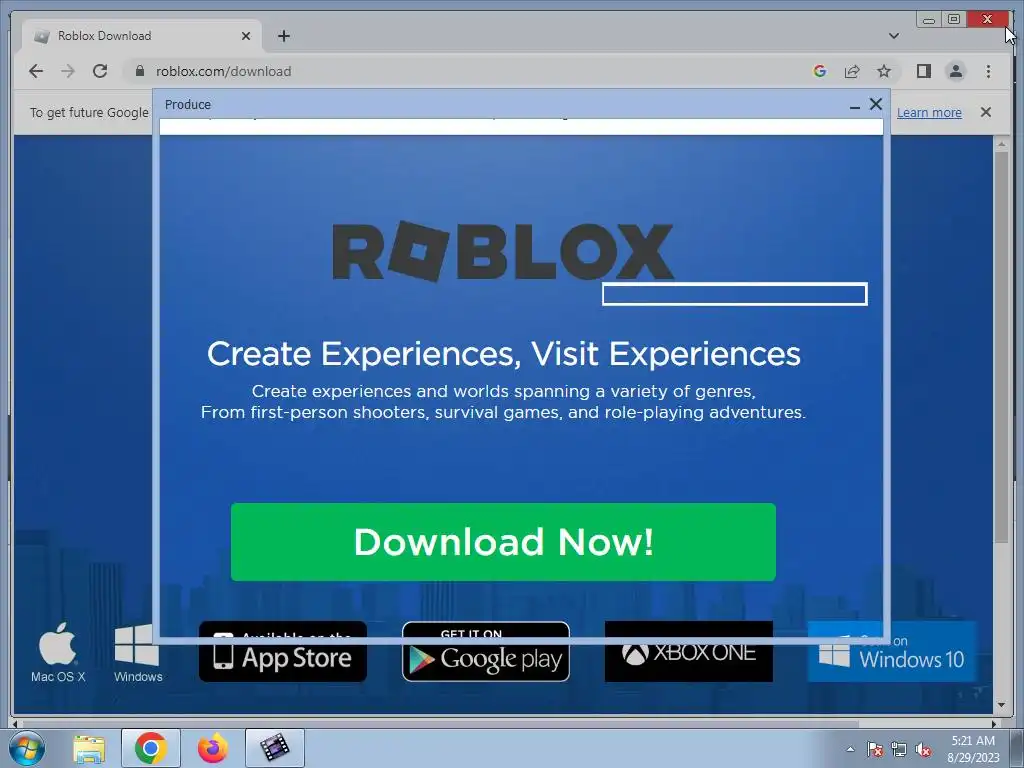This screenshot has width=1024, height=768.
Task: Click the Roblox logo
Action: (x=503, y=251)
